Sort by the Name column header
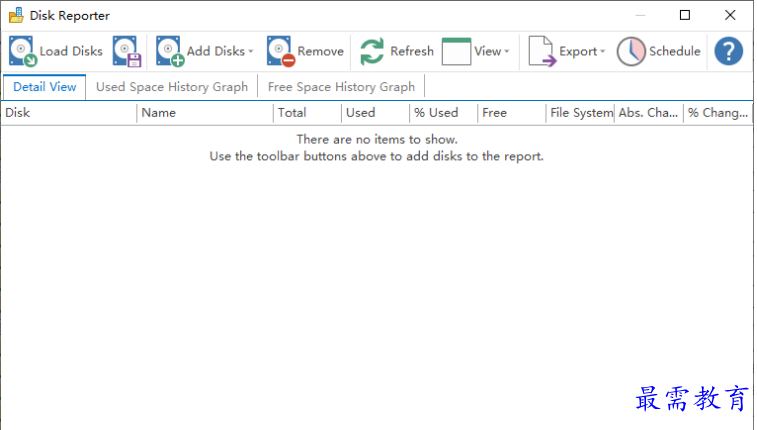 click(205, 113)
